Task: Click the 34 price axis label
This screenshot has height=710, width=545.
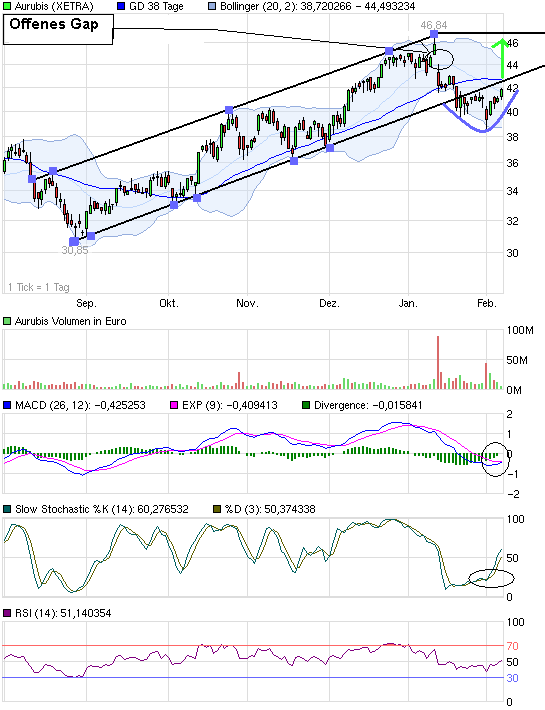Action: tap(512, 191)
